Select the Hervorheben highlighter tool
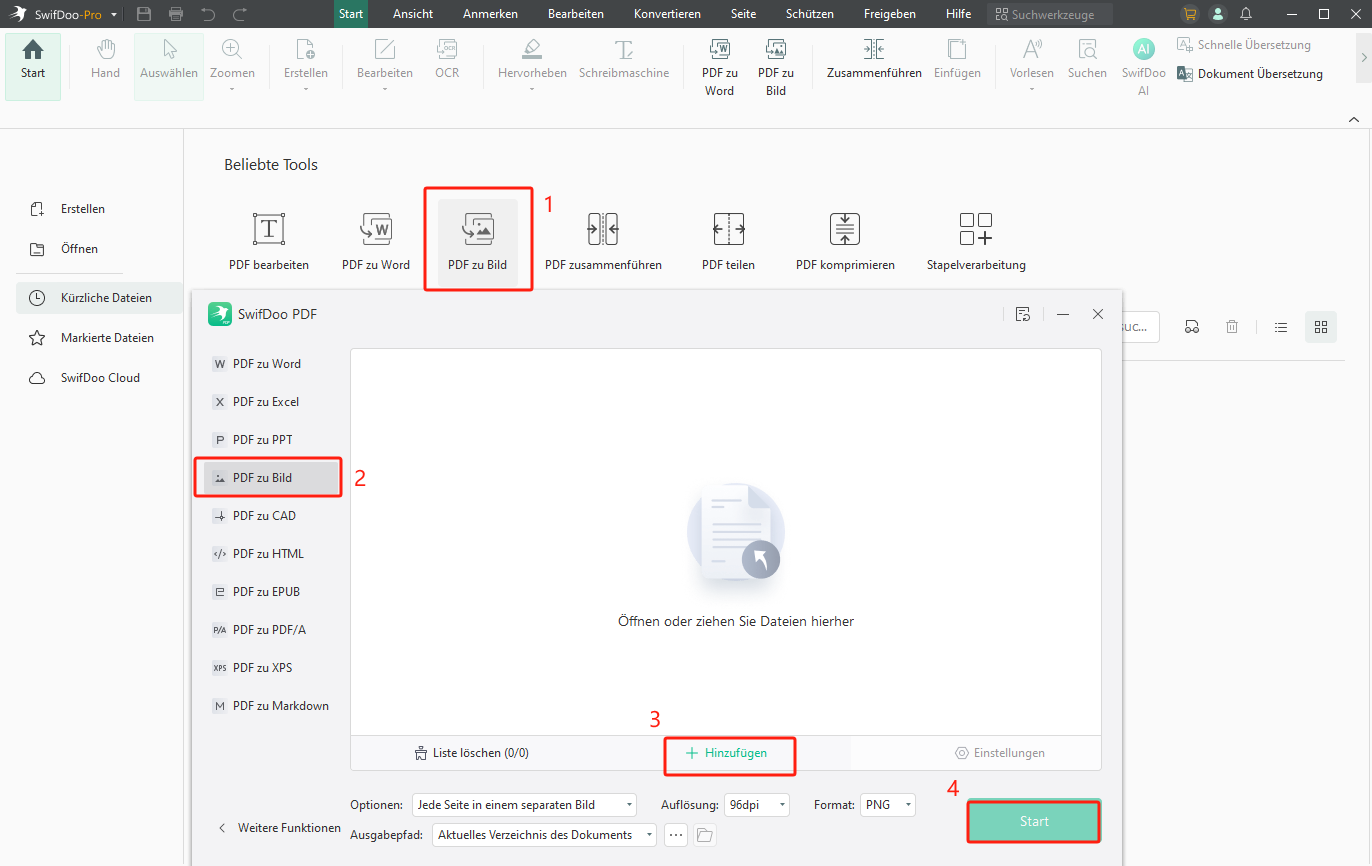This screenshot has height=866, width=1372. (x=532, y=64)
